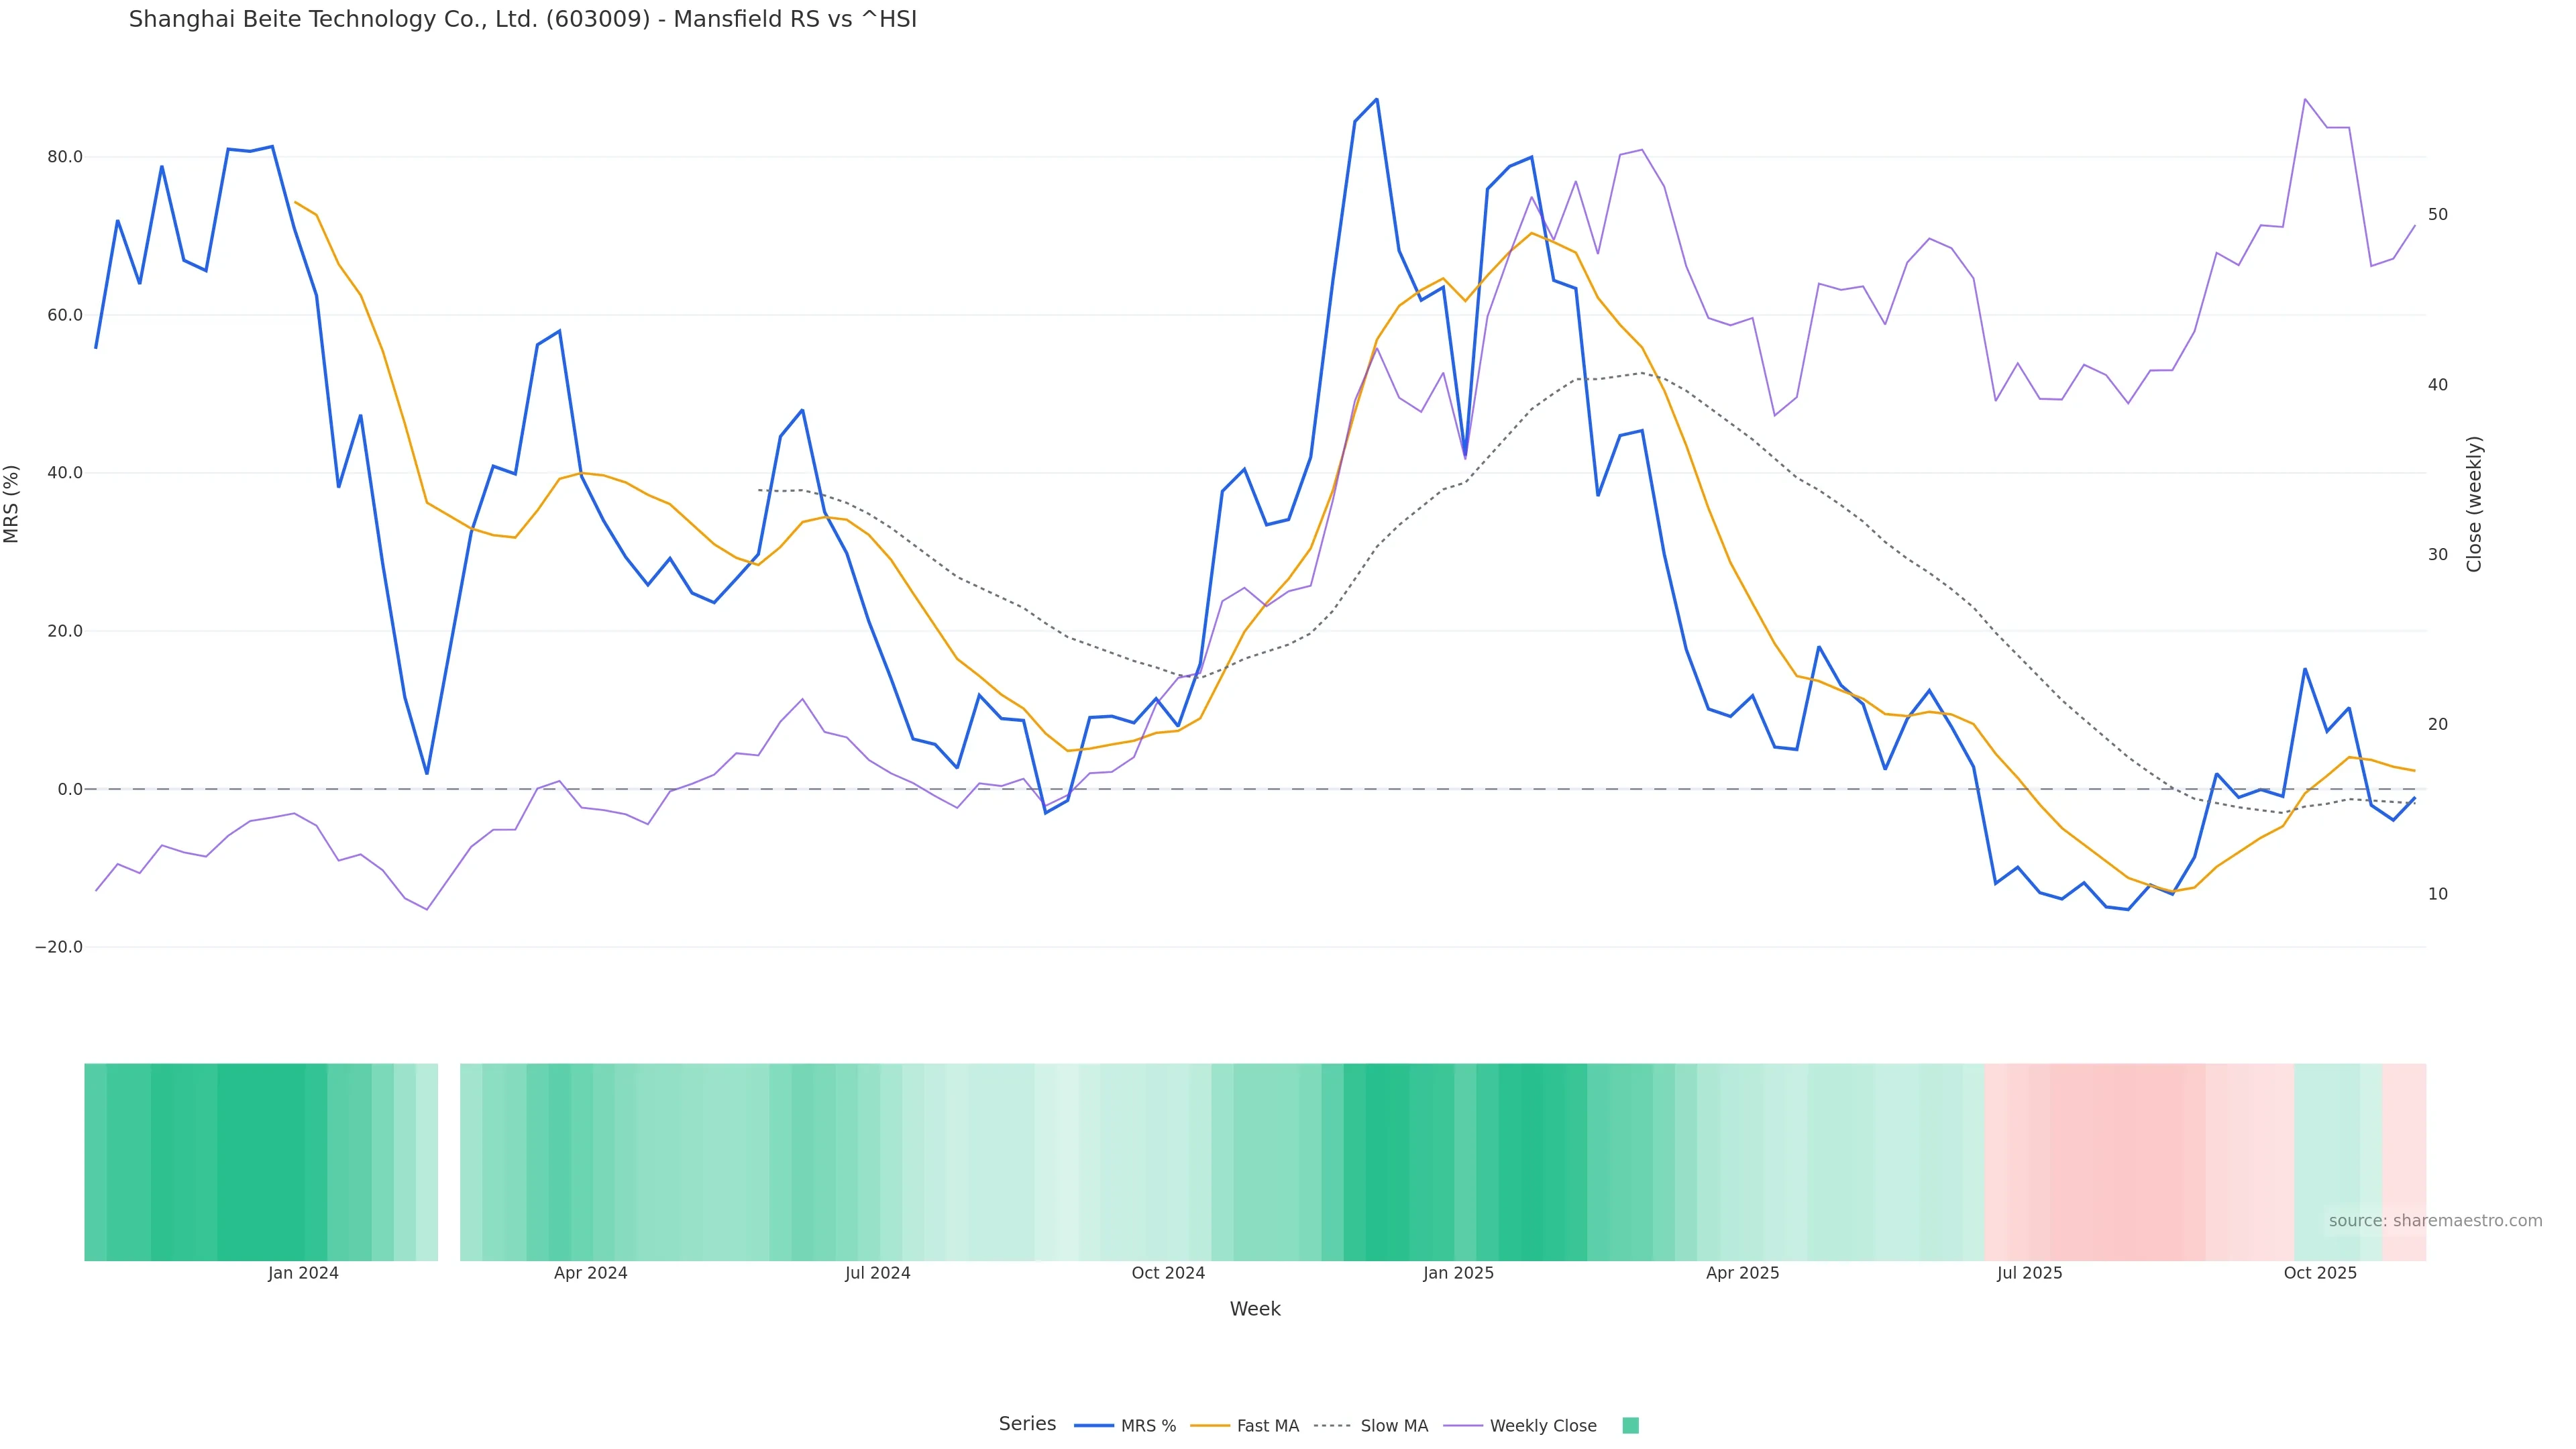Click the white gap in the heatmap strip

pos(449,1161)
